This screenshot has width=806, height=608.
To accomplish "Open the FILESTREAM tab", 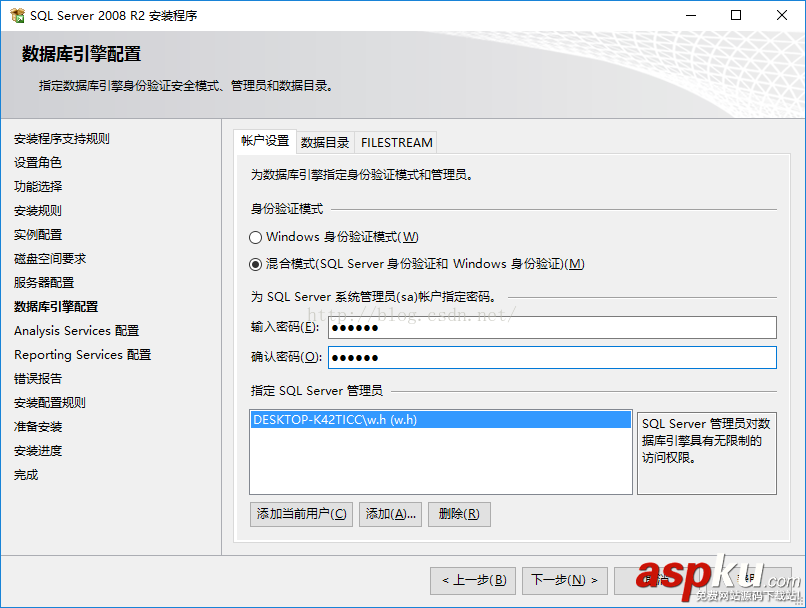I will [x=396, y=142].
